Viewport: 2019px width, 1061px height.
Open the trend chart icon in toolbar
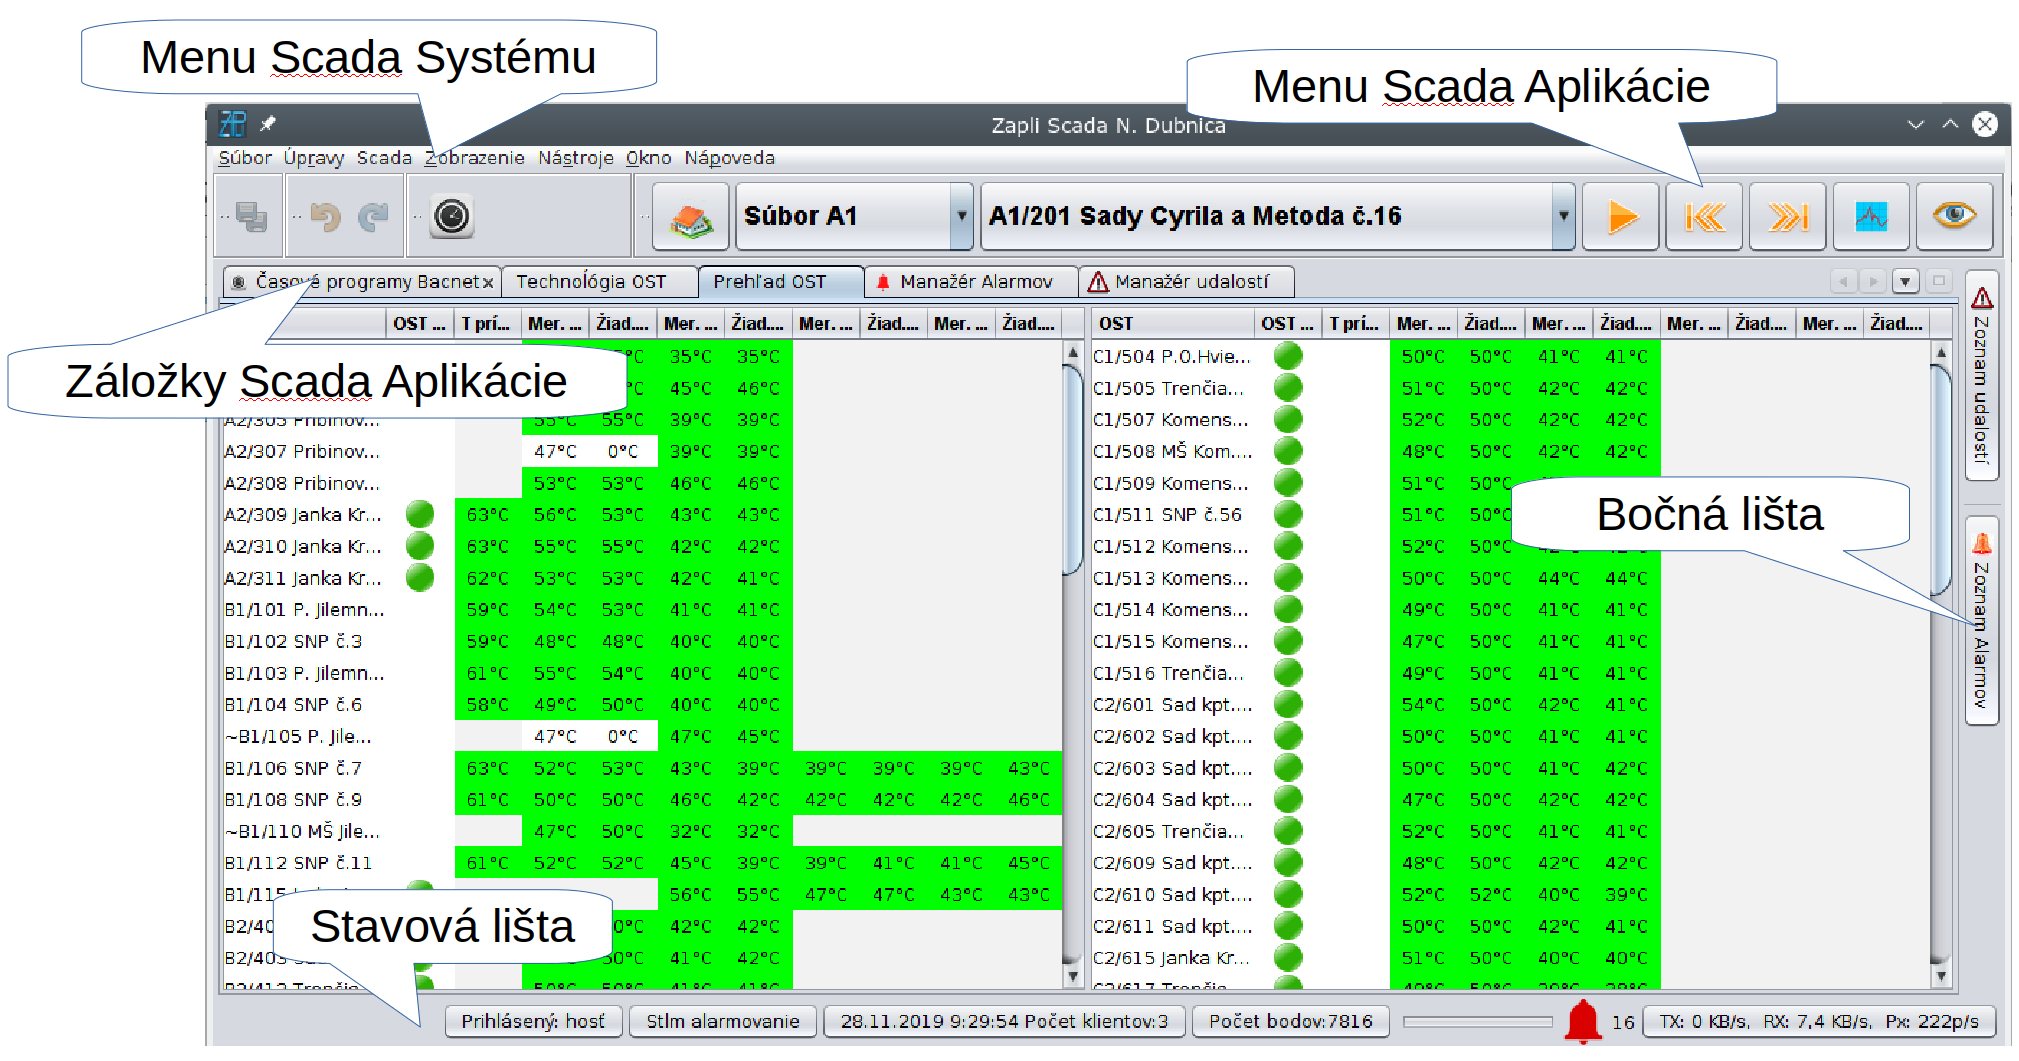[1870, 216]
